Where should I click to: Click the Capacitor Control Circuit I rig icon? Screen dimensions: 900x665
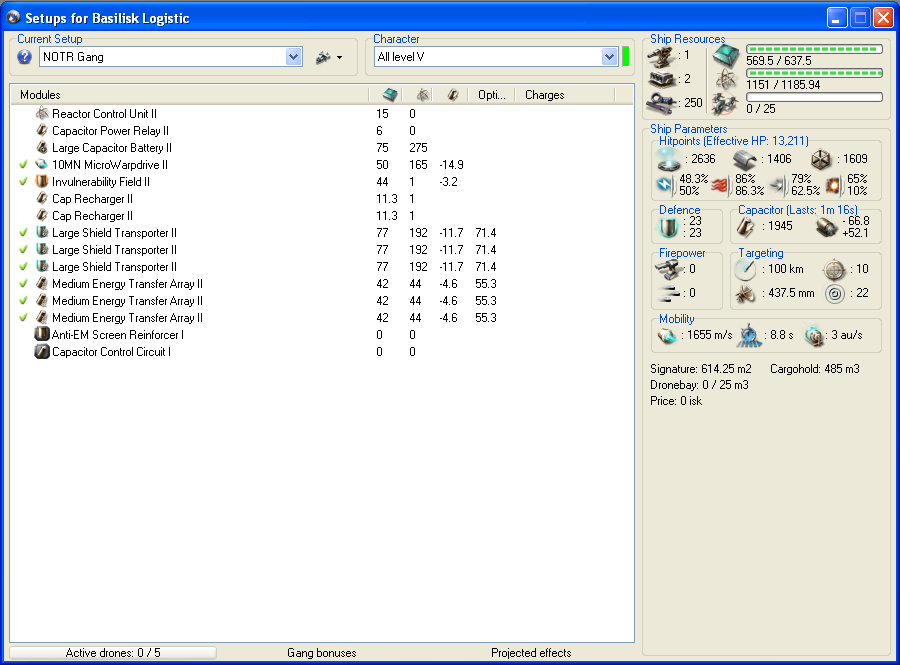point(42,352)
